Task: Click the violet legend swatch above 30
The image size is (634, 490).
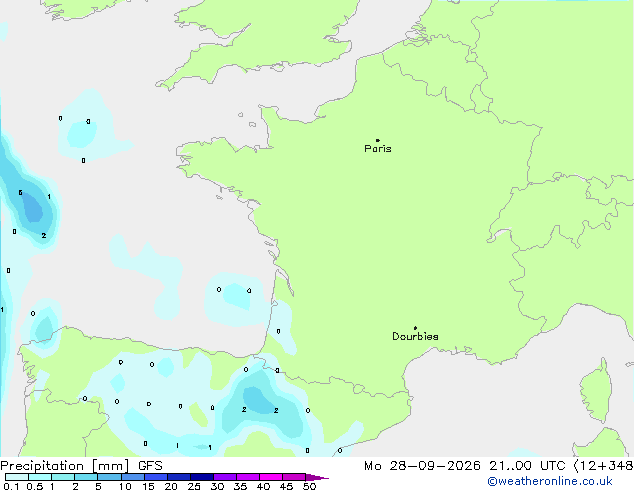Action: pyautogui.click(x=225, y=477)
